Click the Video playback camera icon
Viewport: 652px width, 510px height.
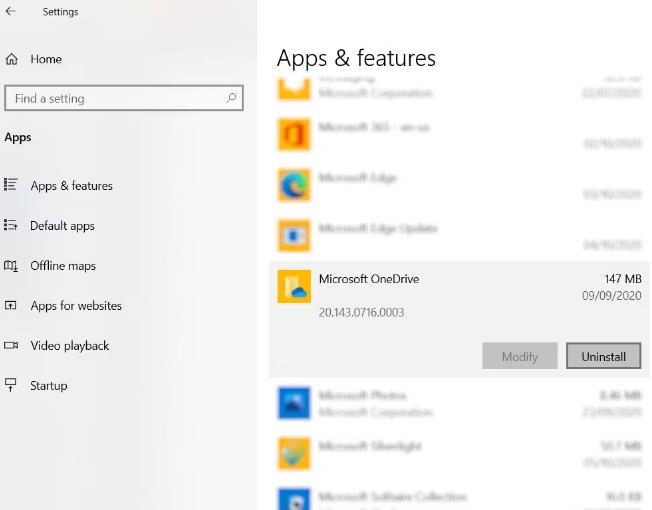tap(11, 345)
